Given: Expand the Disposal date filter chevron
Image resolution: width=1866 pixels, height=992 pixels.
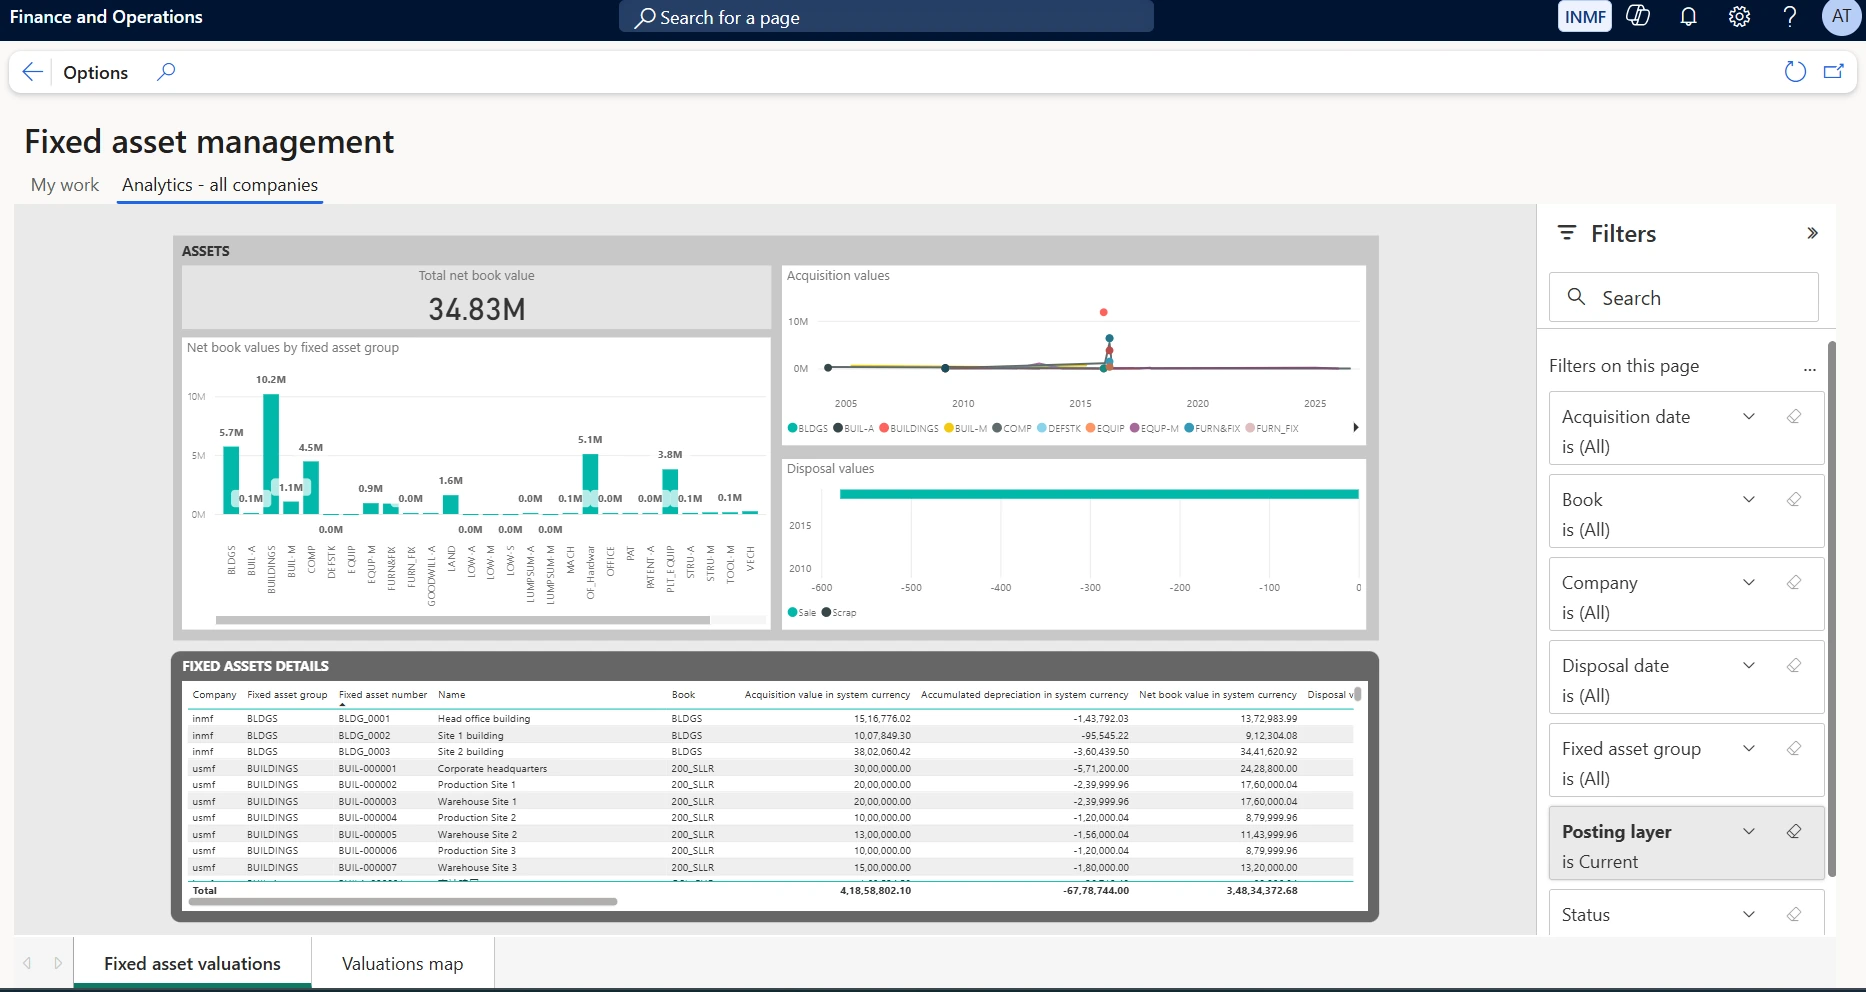Looking at the screenshot, I should pyautogui.click(x=1749, y=665).
